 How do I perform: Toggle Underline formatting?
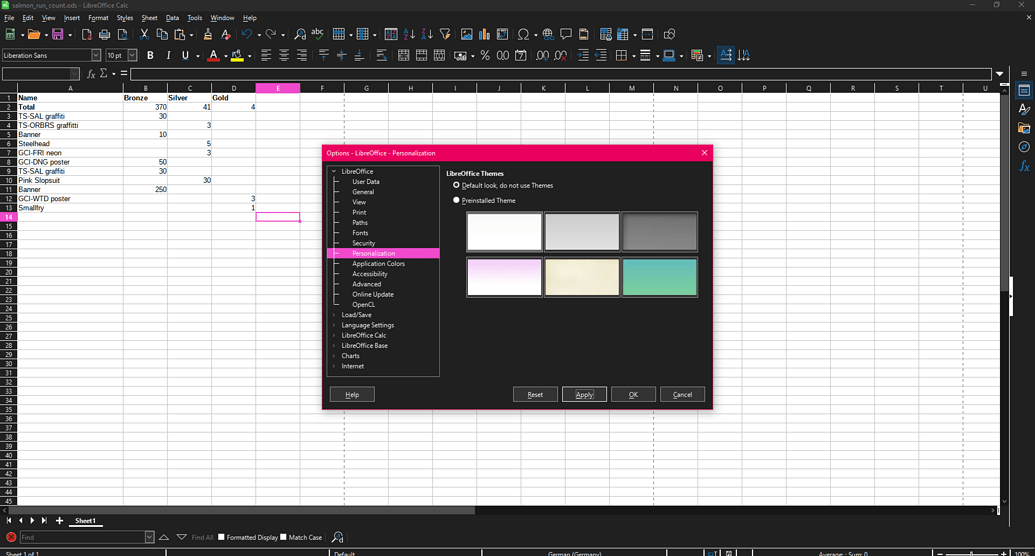pyautogui.click(x=185, y=55)
